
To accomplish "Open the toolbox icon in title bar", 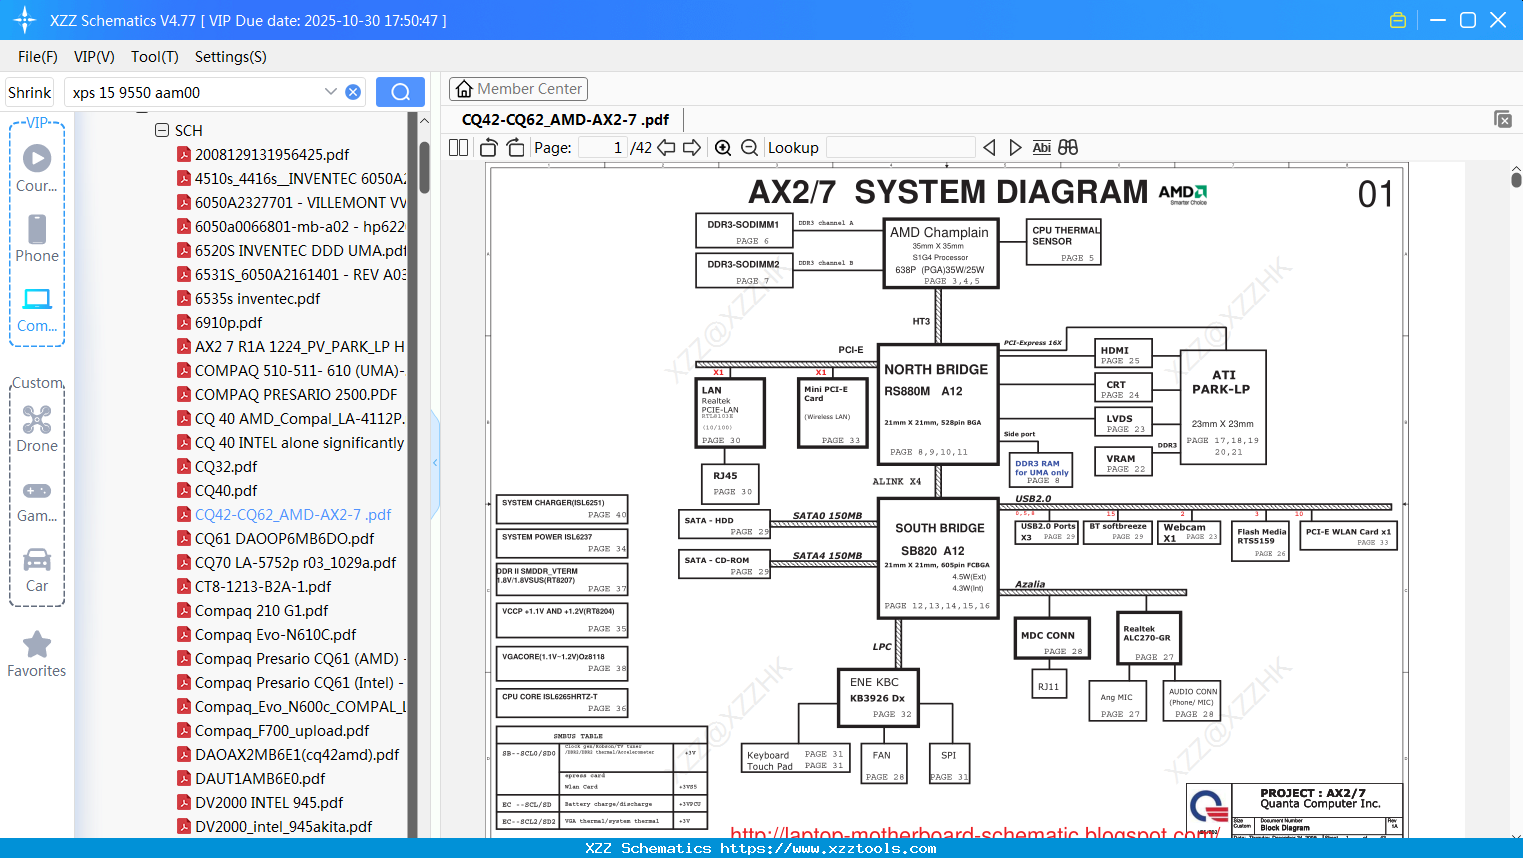I will pyautogui.click(x=1398, y=20).
